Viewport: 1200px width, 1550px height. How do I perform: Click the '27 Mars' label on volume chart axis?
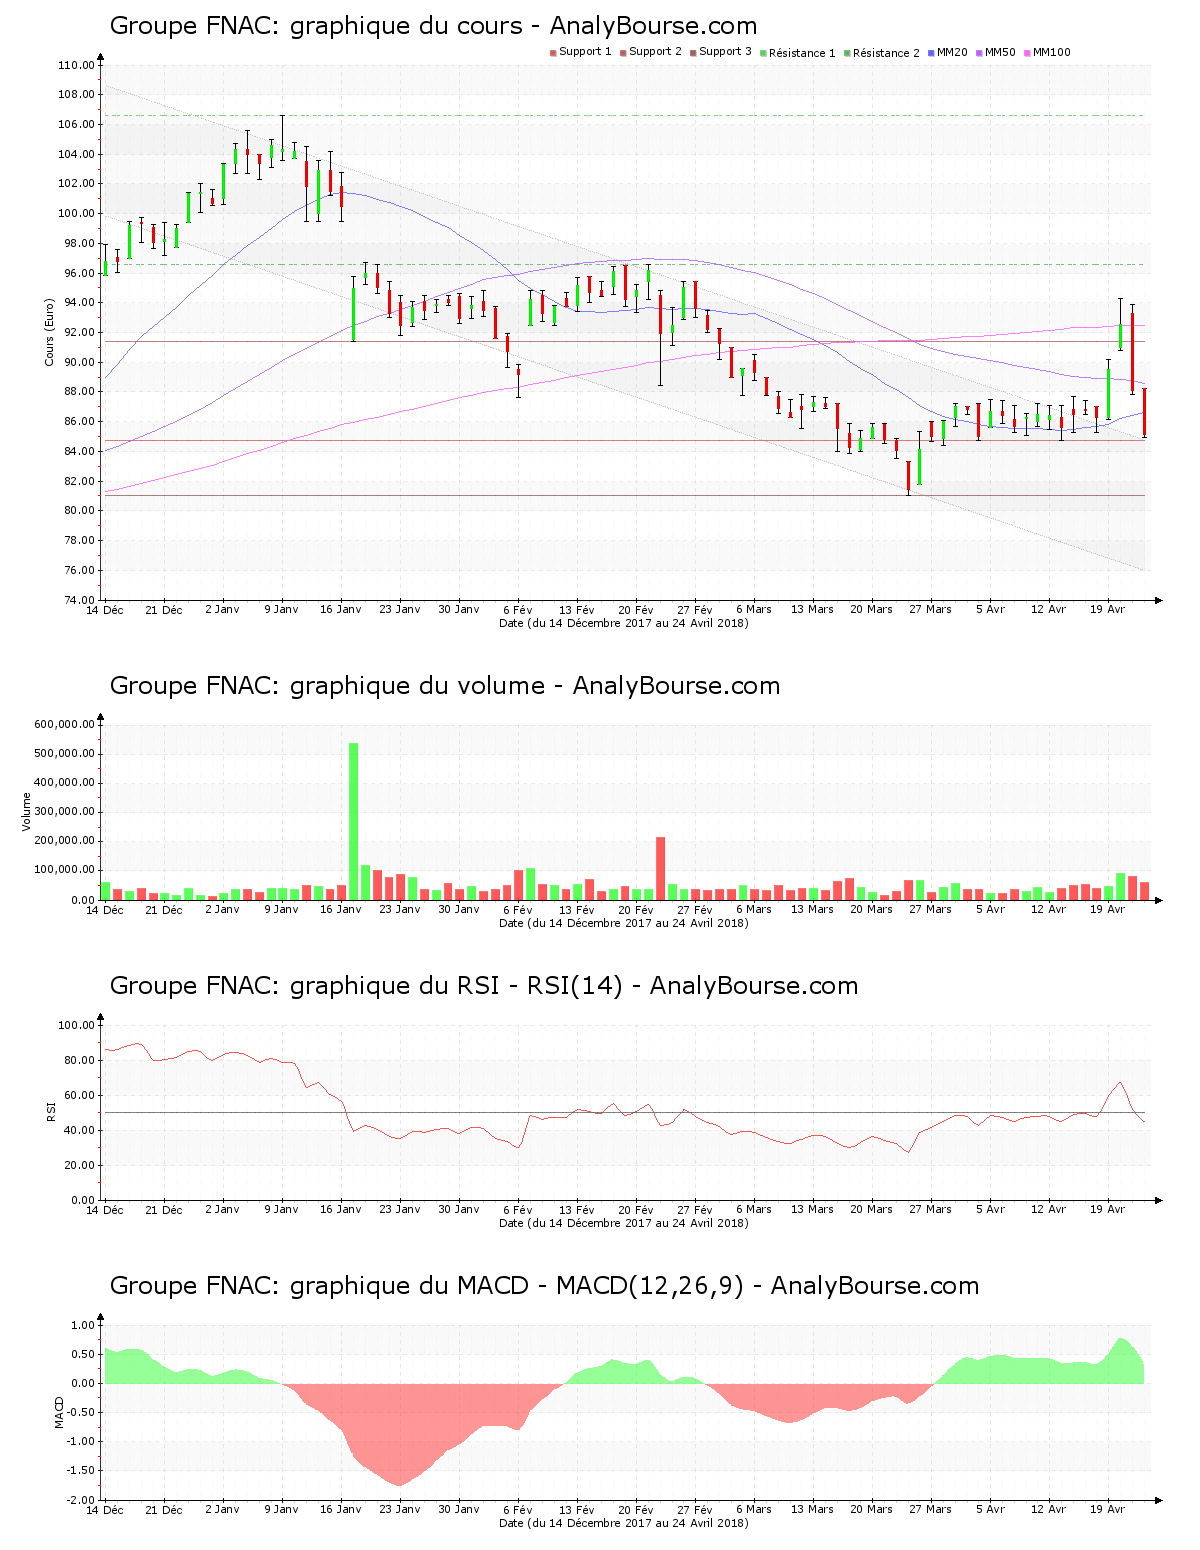coord(930,909)
